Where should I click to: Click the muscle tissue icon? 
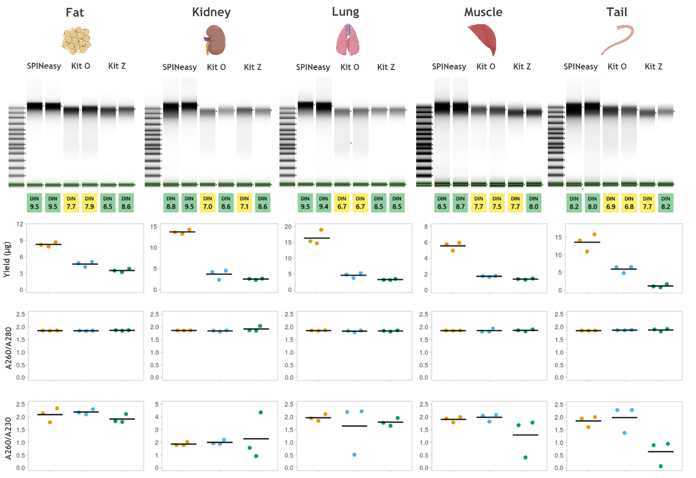point(482,40)
